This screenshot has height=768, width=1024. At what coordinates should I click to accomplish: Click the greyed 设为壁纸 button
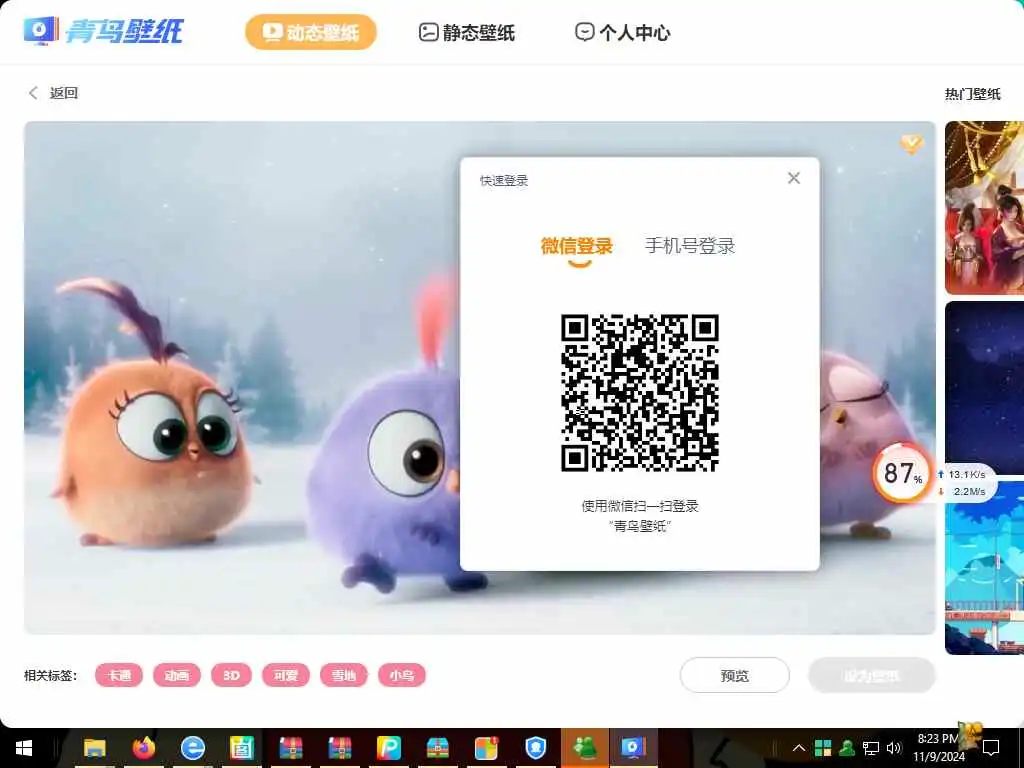click(x=872, y=675)
